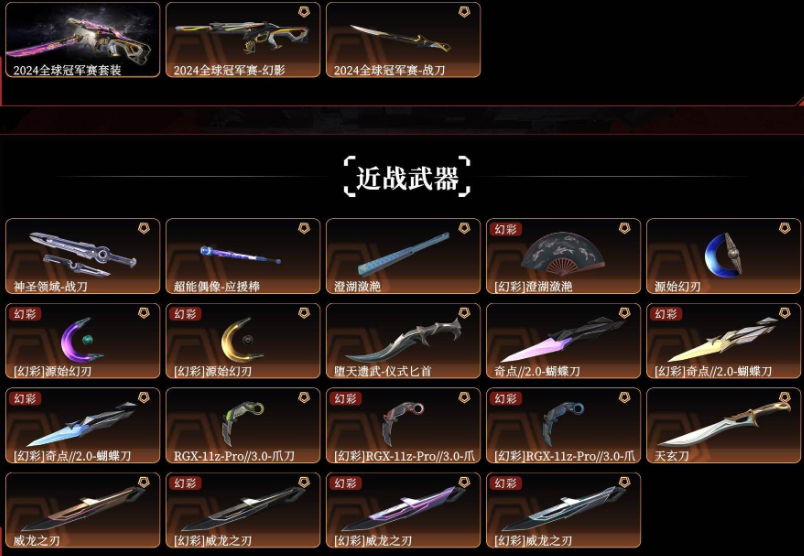Open the 2024全球冠军赛-幻影 rifle skin
Screen dimensions: 804x556
tap(243, 40)
